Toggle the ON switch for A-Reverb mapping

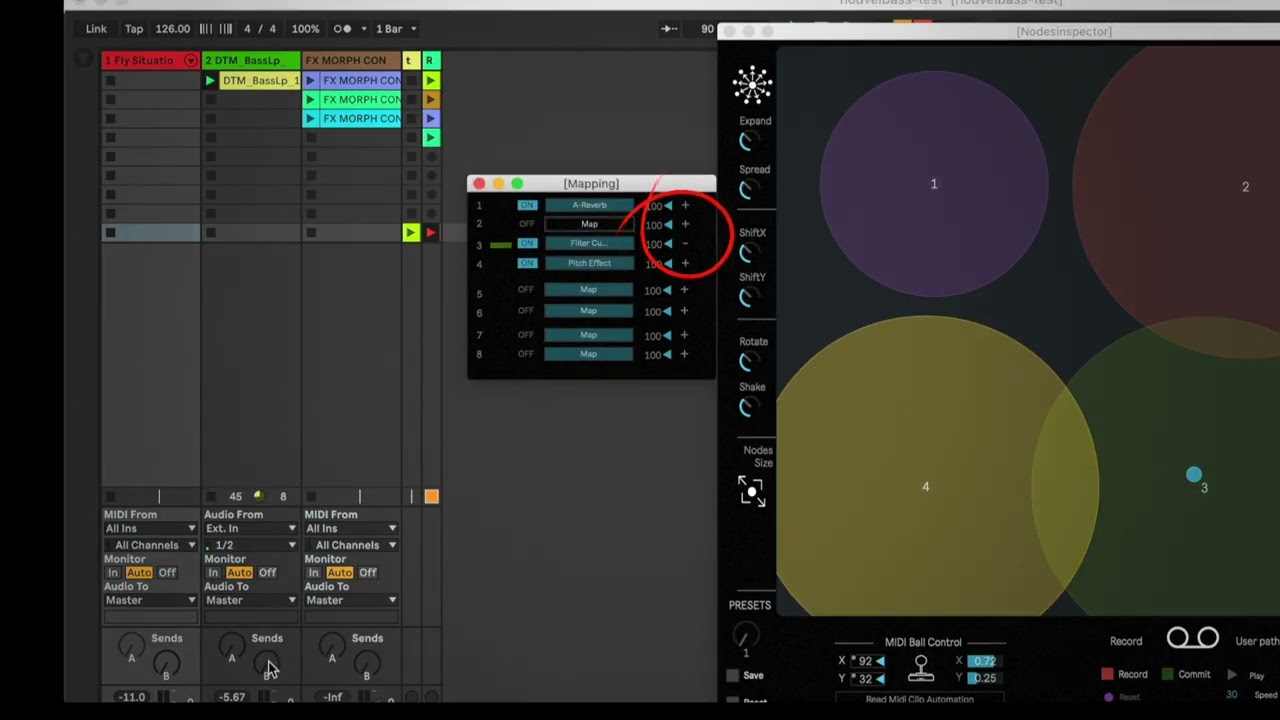pyautogui.click(x=527, y=205)
